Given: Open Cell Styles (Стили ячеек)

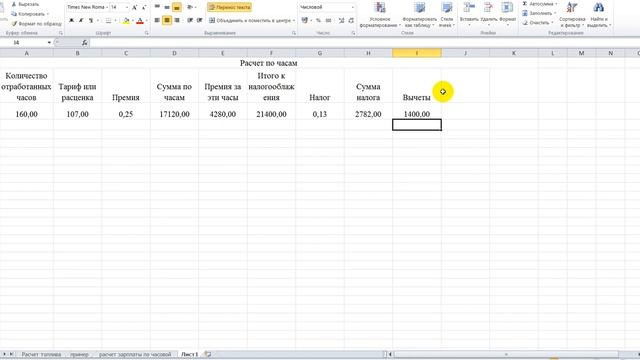Looking at the screenshot, I should (447, 15).
